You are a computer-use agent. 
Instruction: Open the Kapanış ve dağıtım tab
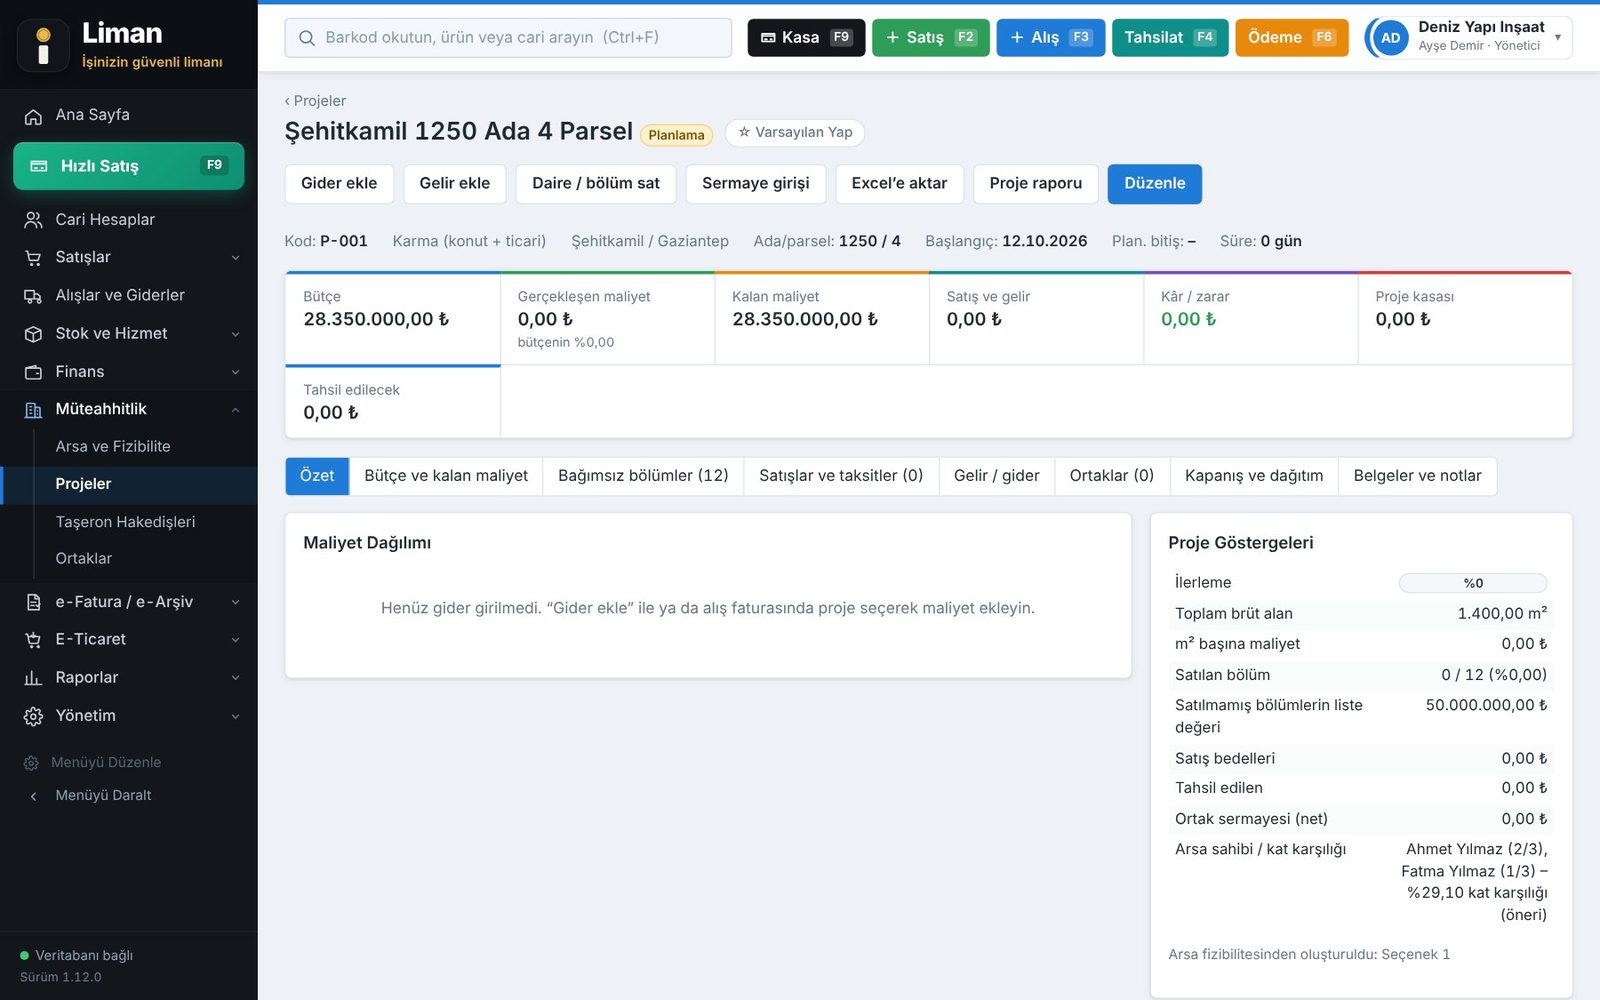(1253, 476)
